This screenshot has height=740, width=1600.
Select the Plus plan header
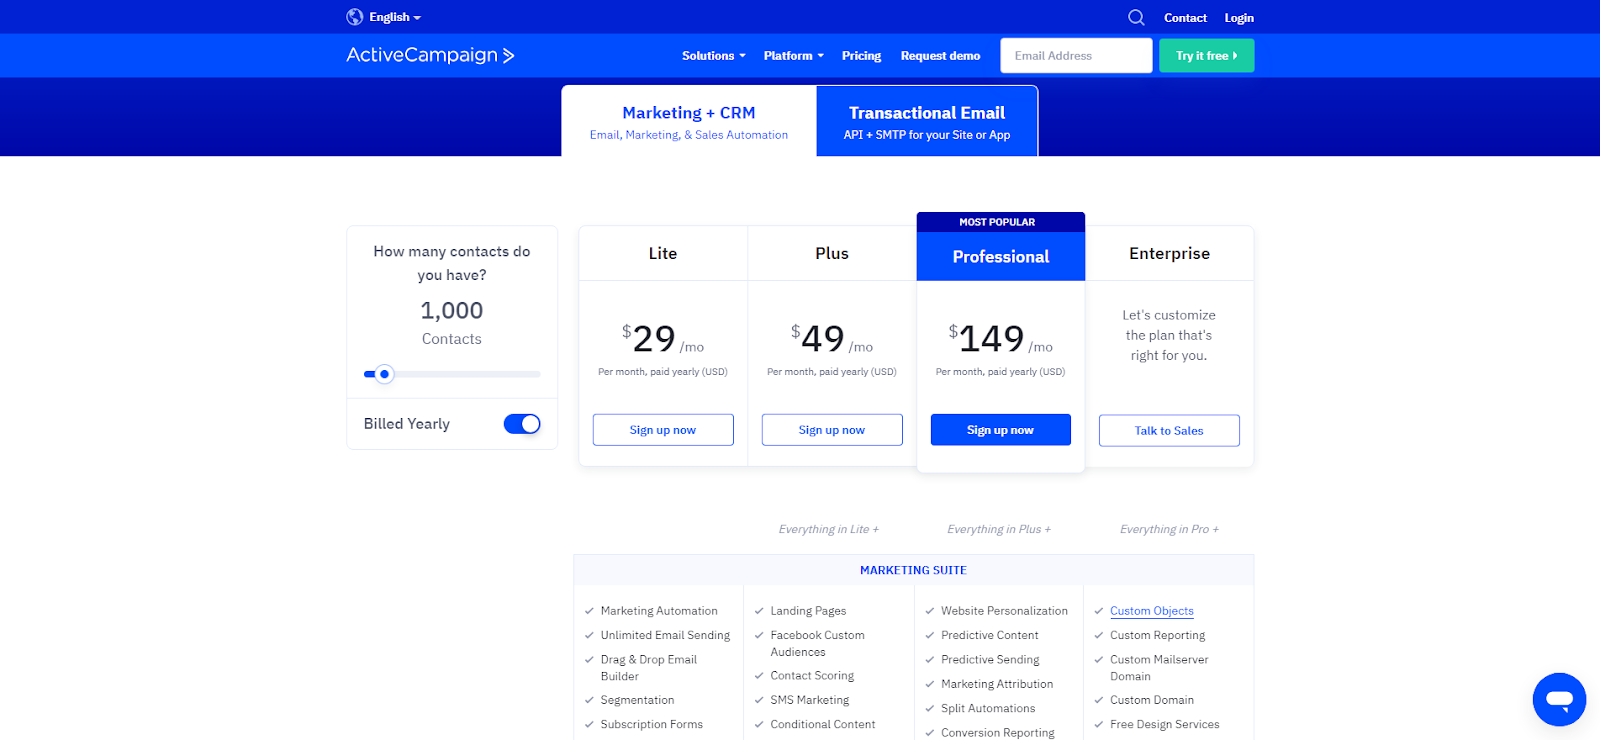click(832, 254)
